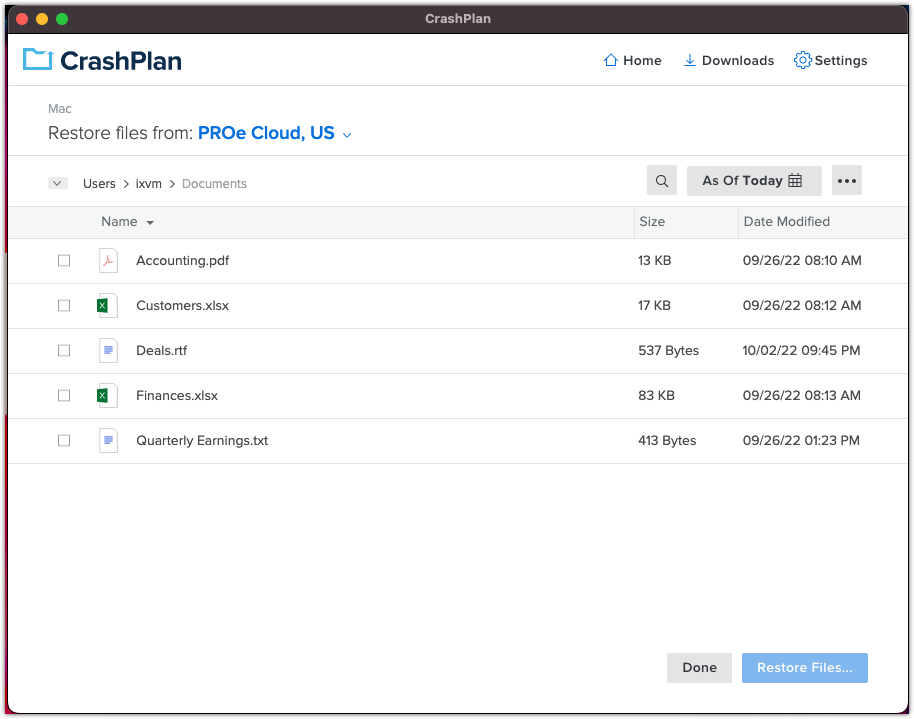This screenshot has width=914, height=719.
Task: Navigate to ixvm in the breadcrumb
Action: click(x=149, y=184)
